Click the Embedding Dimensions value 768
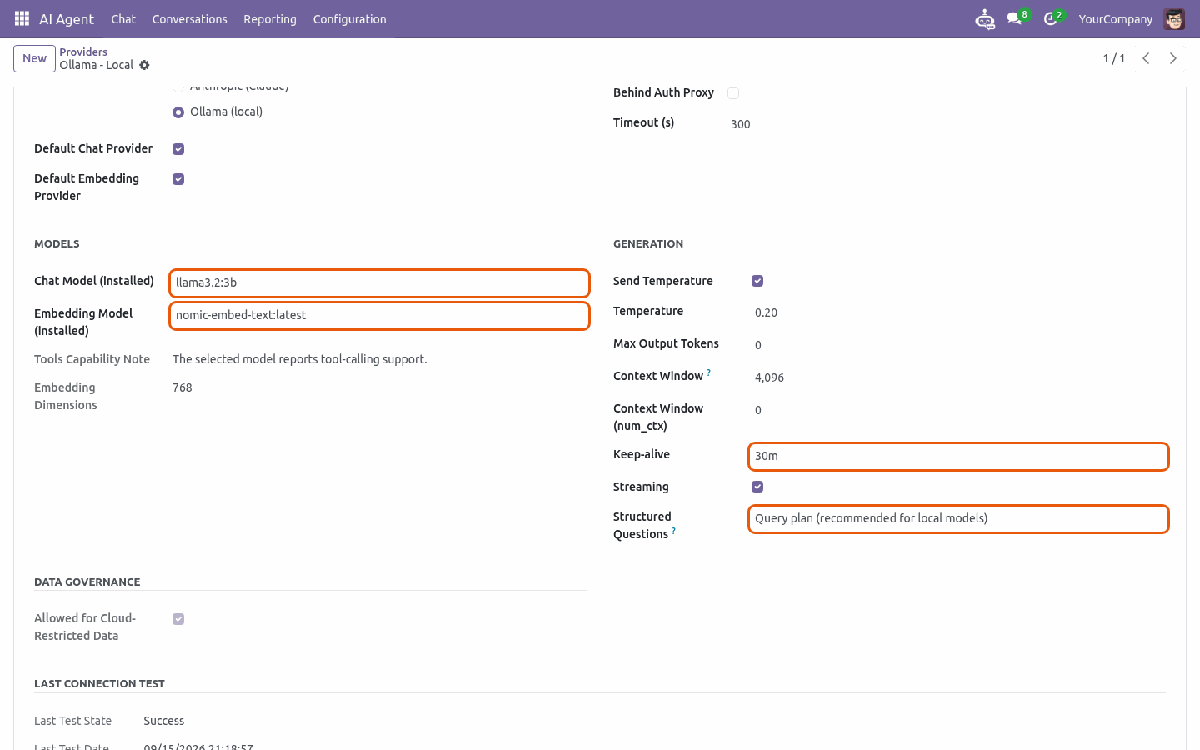 [x=182, y=388]
